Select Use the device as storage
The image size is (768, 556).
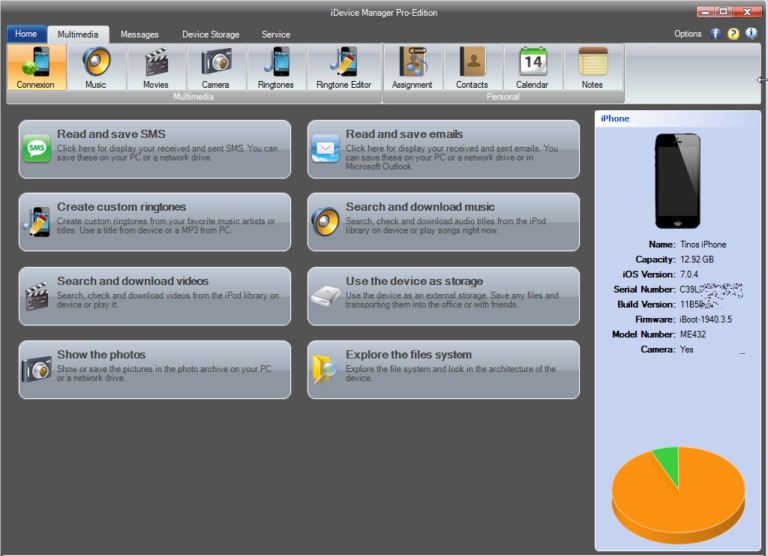[x=443, y=296]
